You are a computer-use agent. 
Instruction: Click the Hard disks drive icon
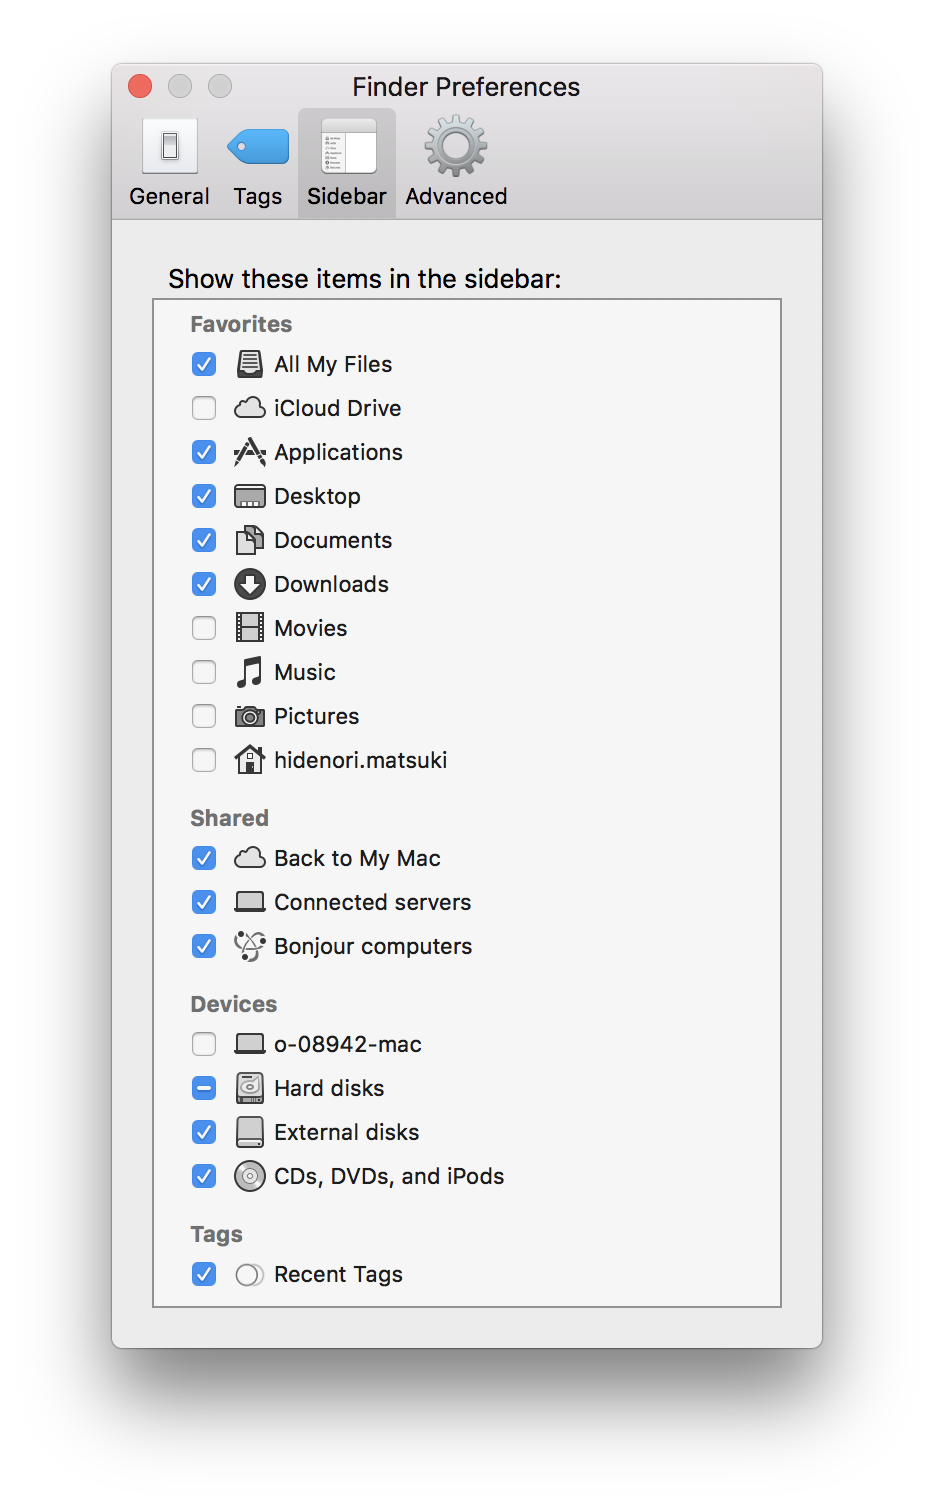pos(249,1088)
